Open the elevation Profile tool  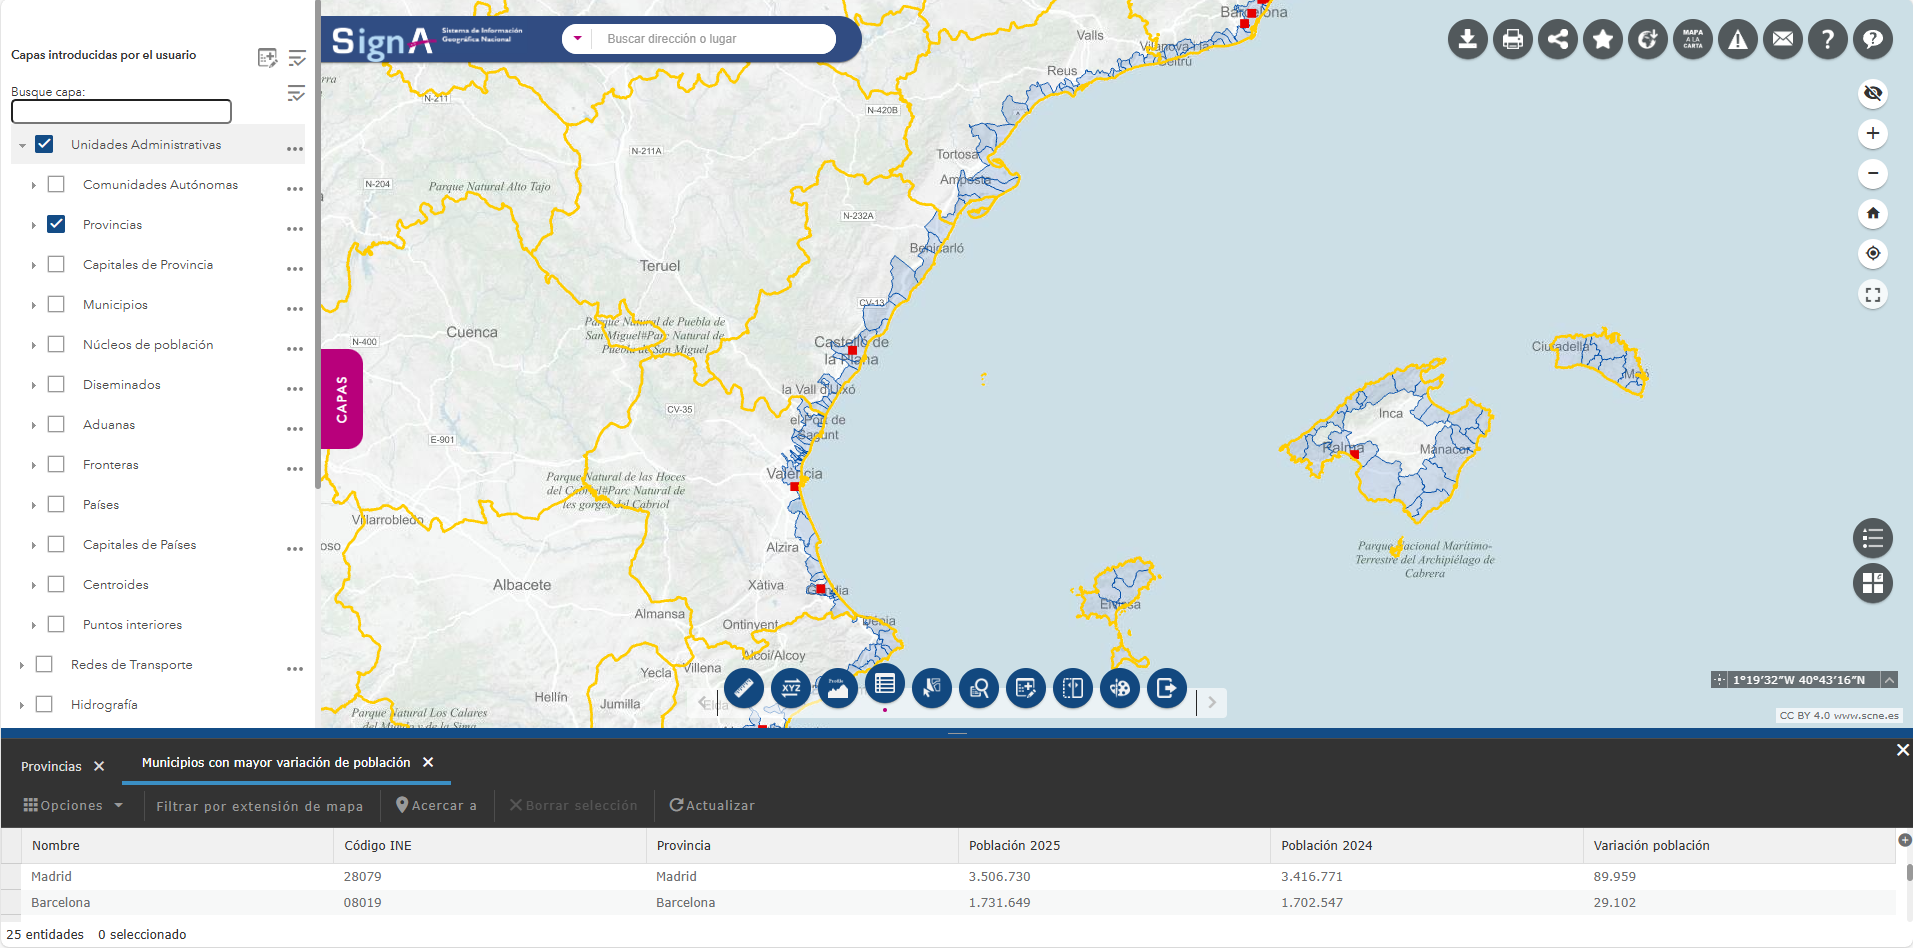click(838, 688)
